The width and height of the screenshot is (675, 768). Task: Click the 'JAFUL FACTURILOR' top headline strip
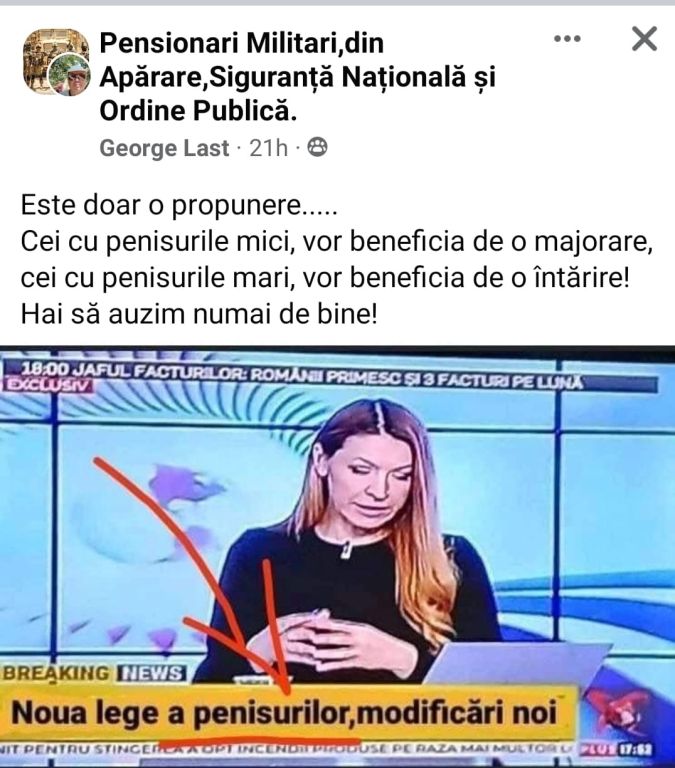(330, 376)
